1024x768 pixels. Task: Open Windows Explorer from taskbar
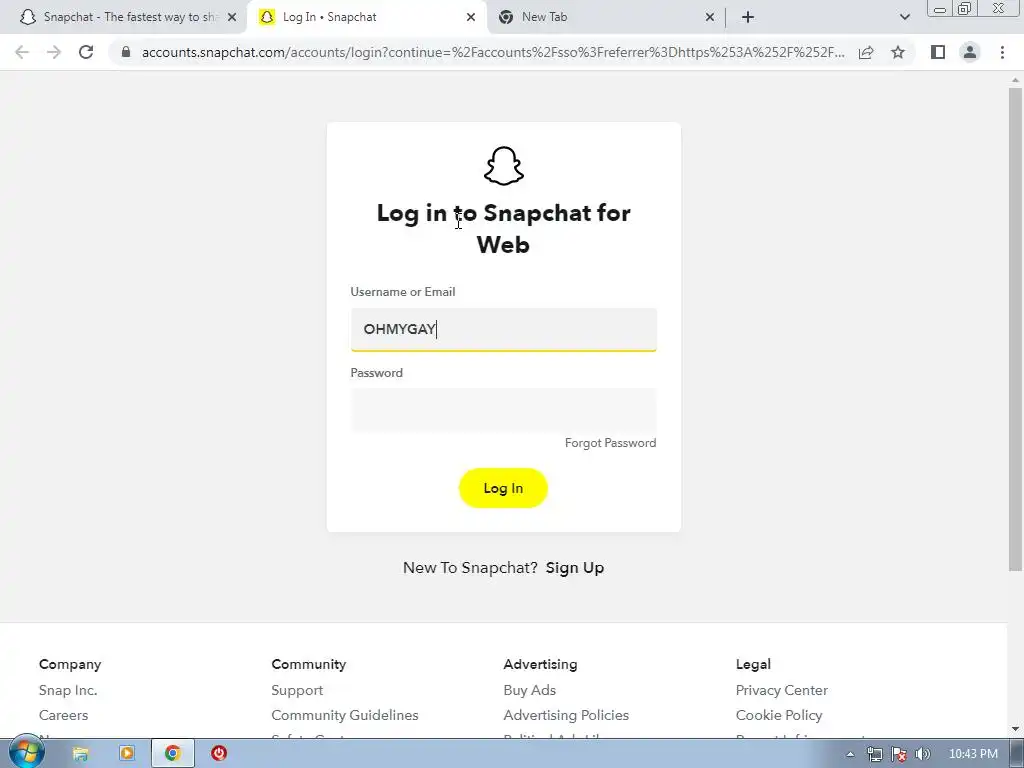(x=80, y=754)
